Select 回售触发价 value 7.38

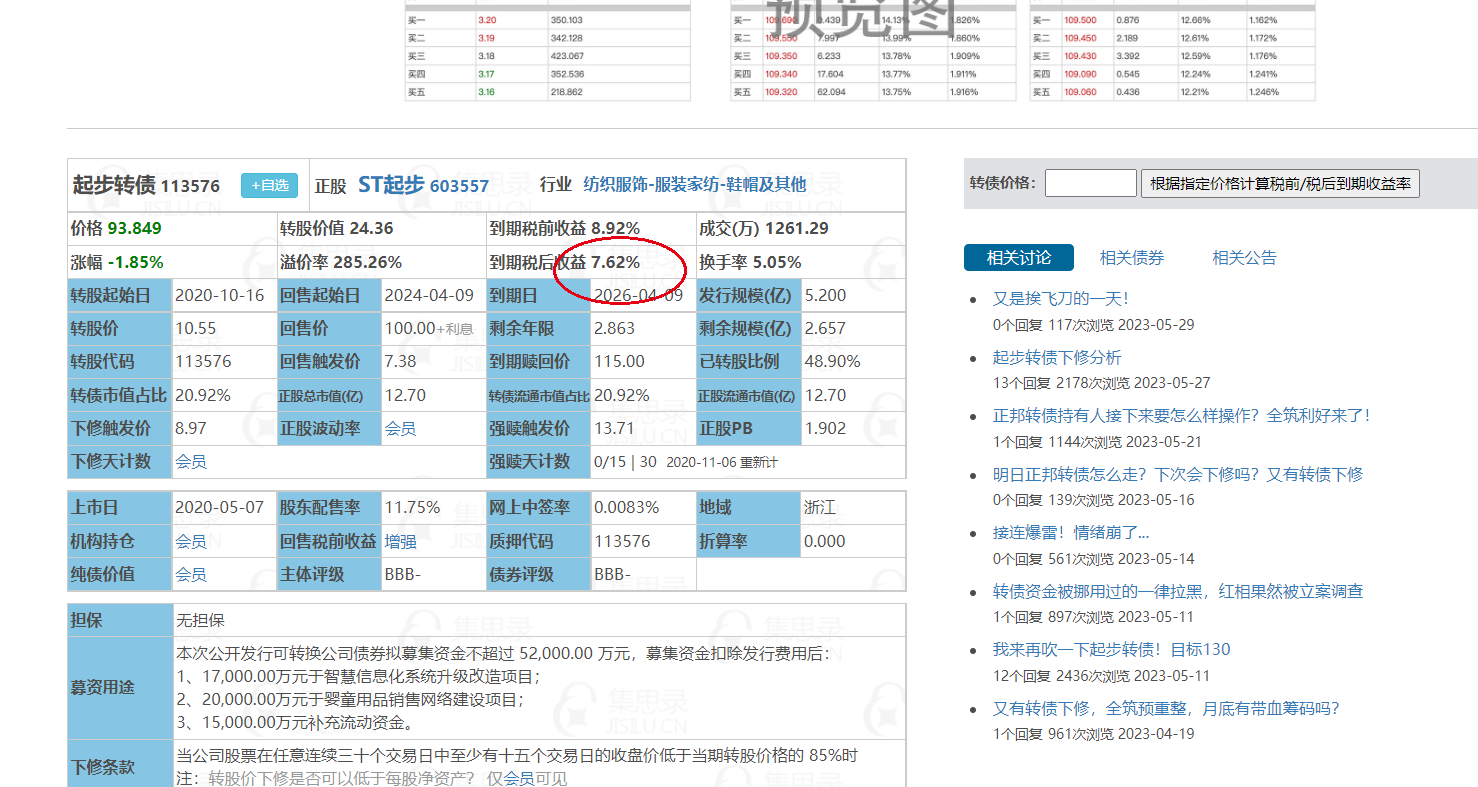(401, 361)
